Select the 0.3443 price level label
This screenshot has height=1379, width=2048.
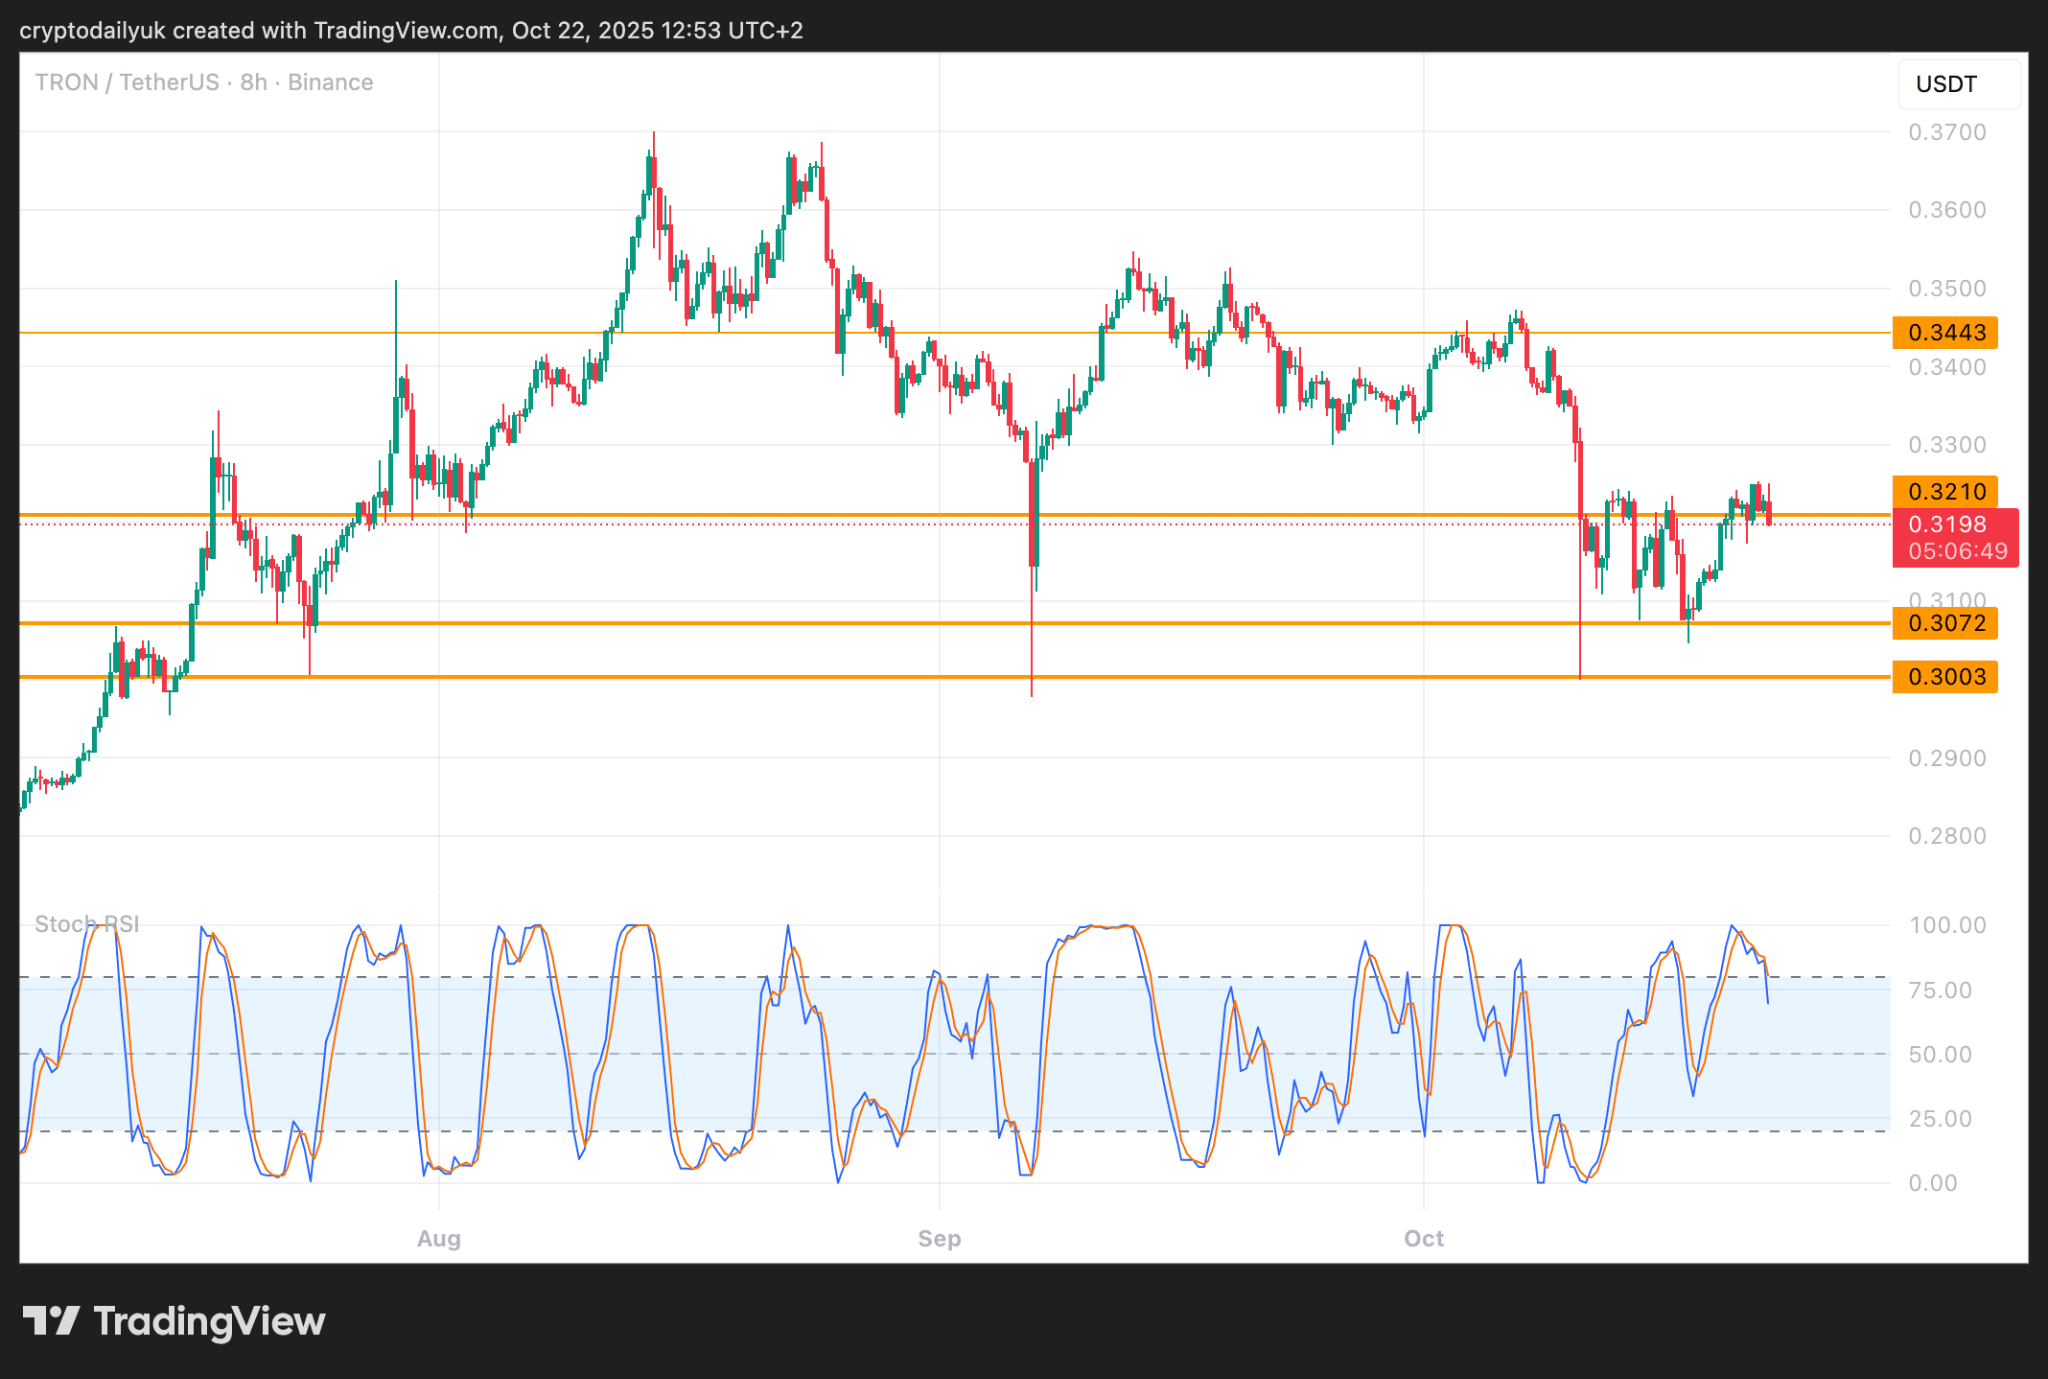click(1945, 332)
